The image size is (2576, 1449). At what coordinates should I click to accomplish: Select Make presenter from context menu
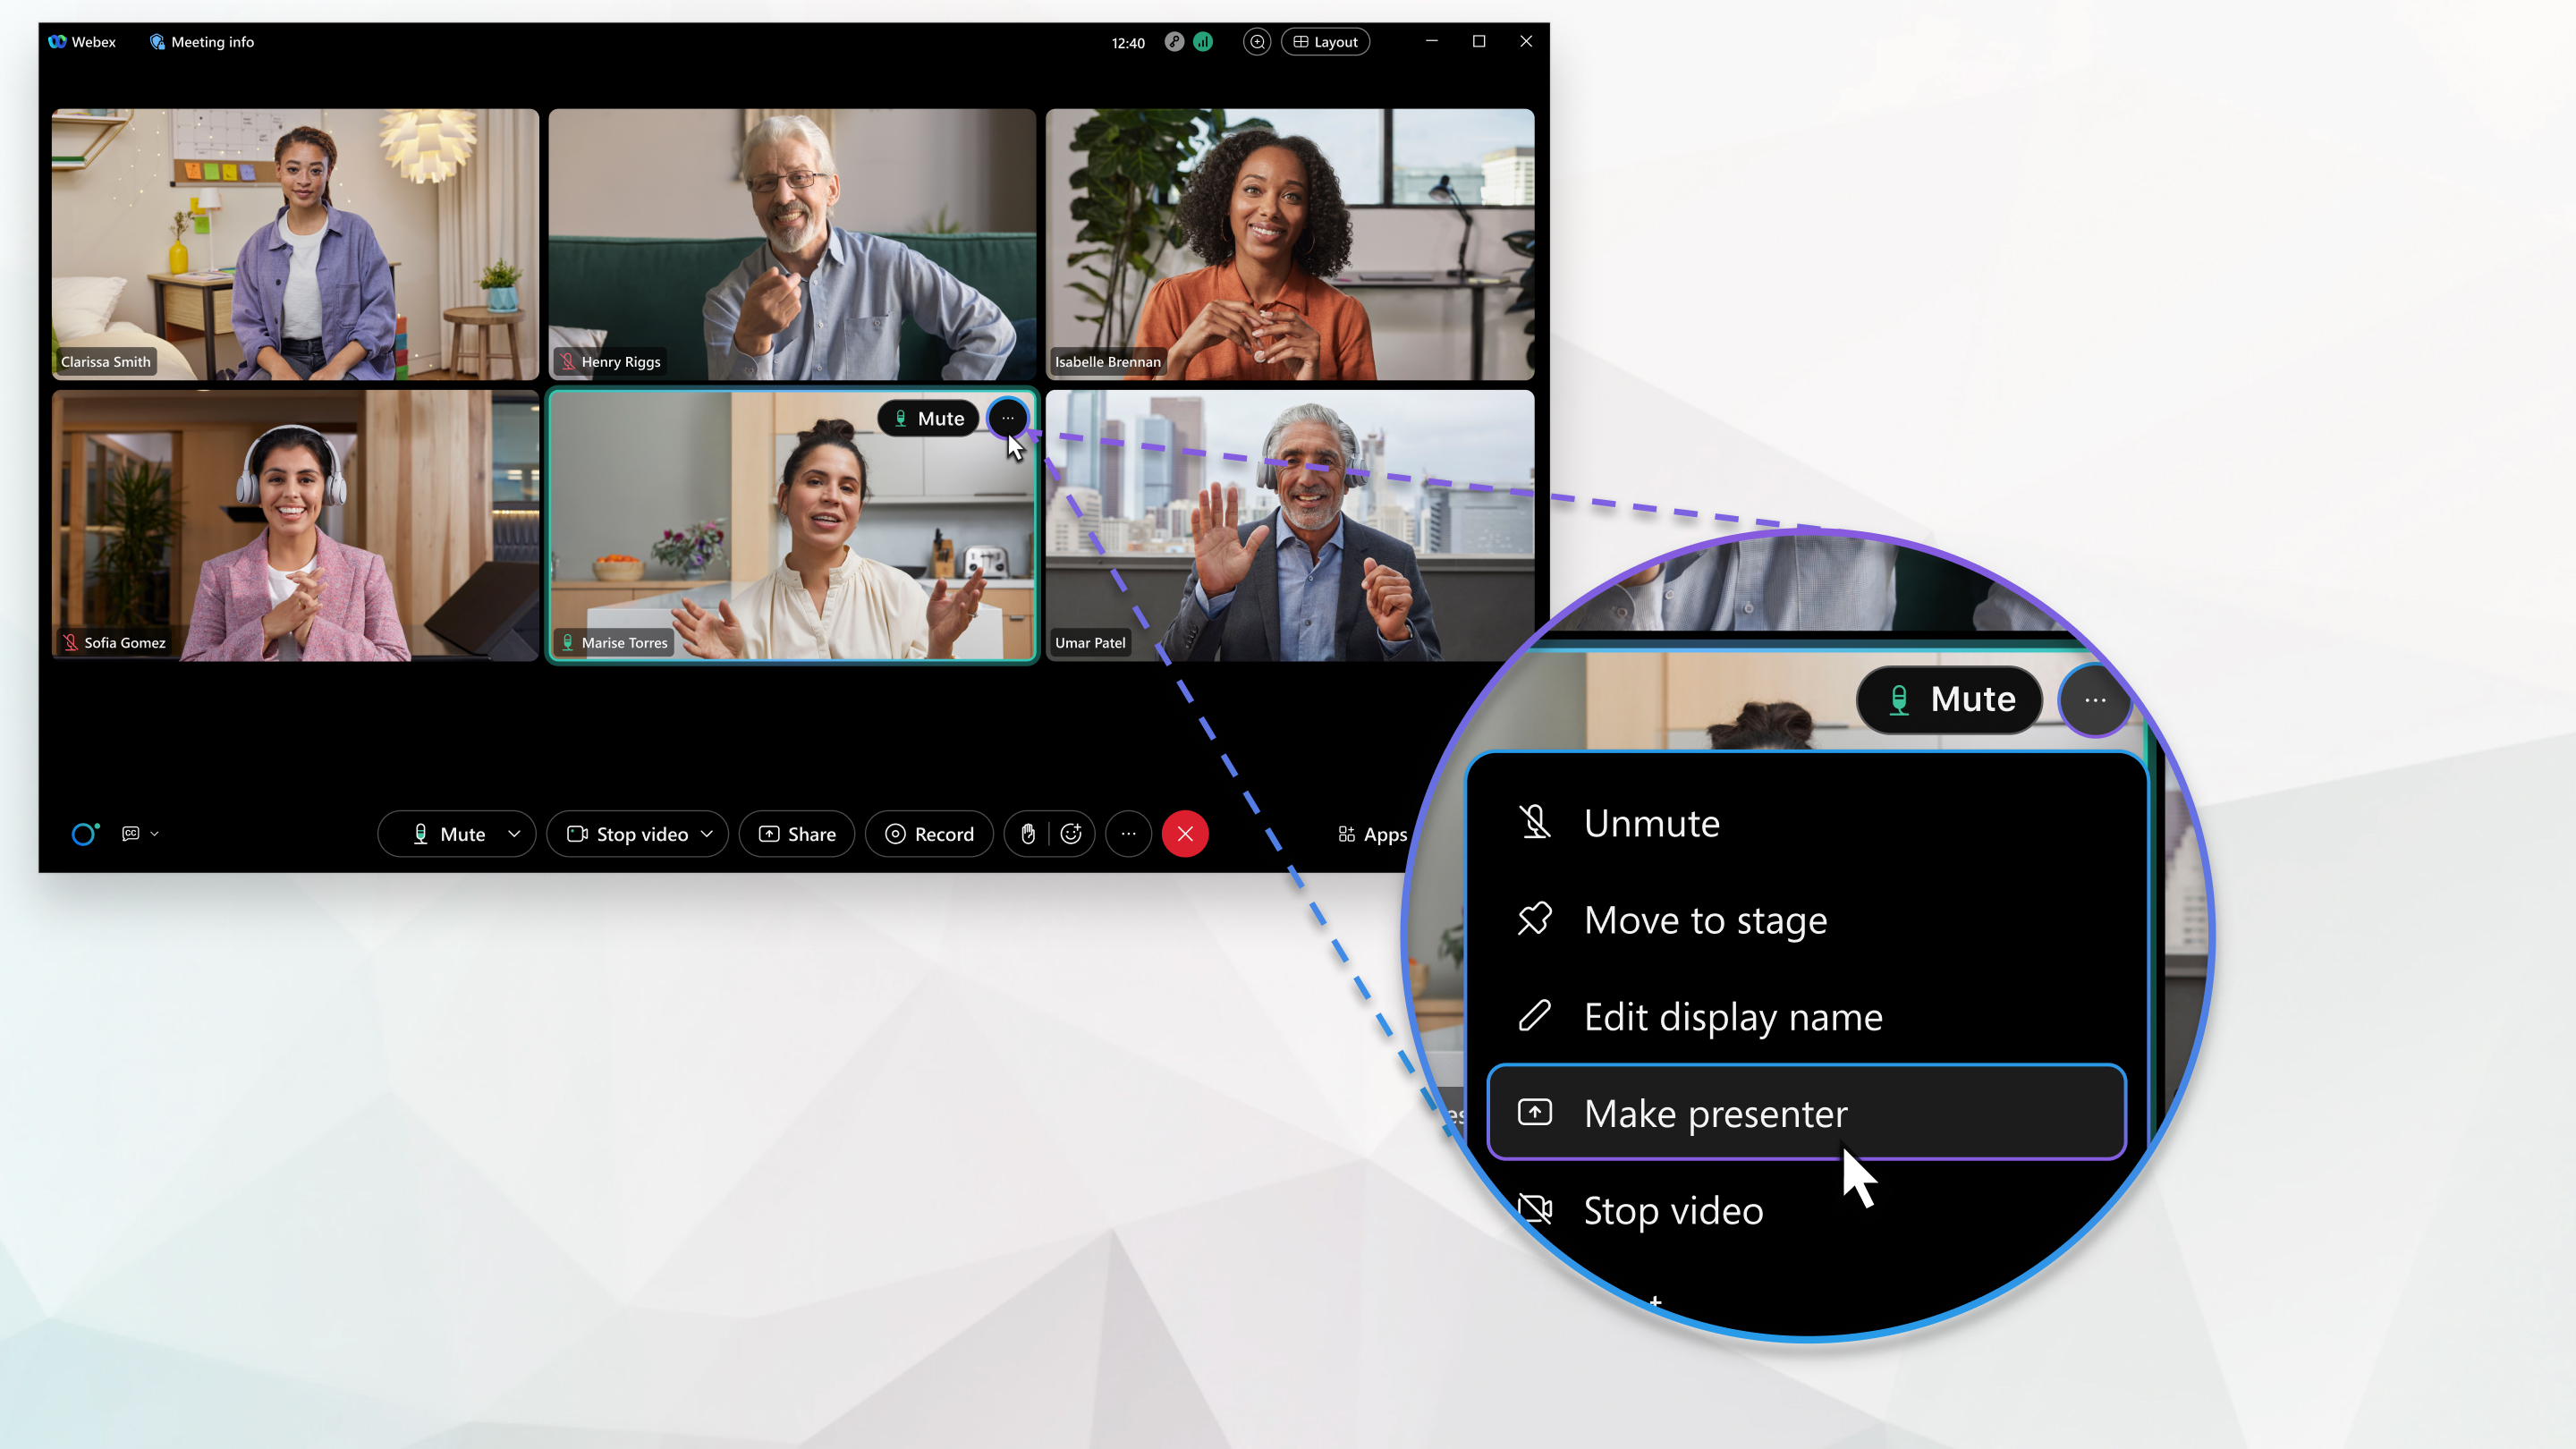(x=1807, y=1111)
